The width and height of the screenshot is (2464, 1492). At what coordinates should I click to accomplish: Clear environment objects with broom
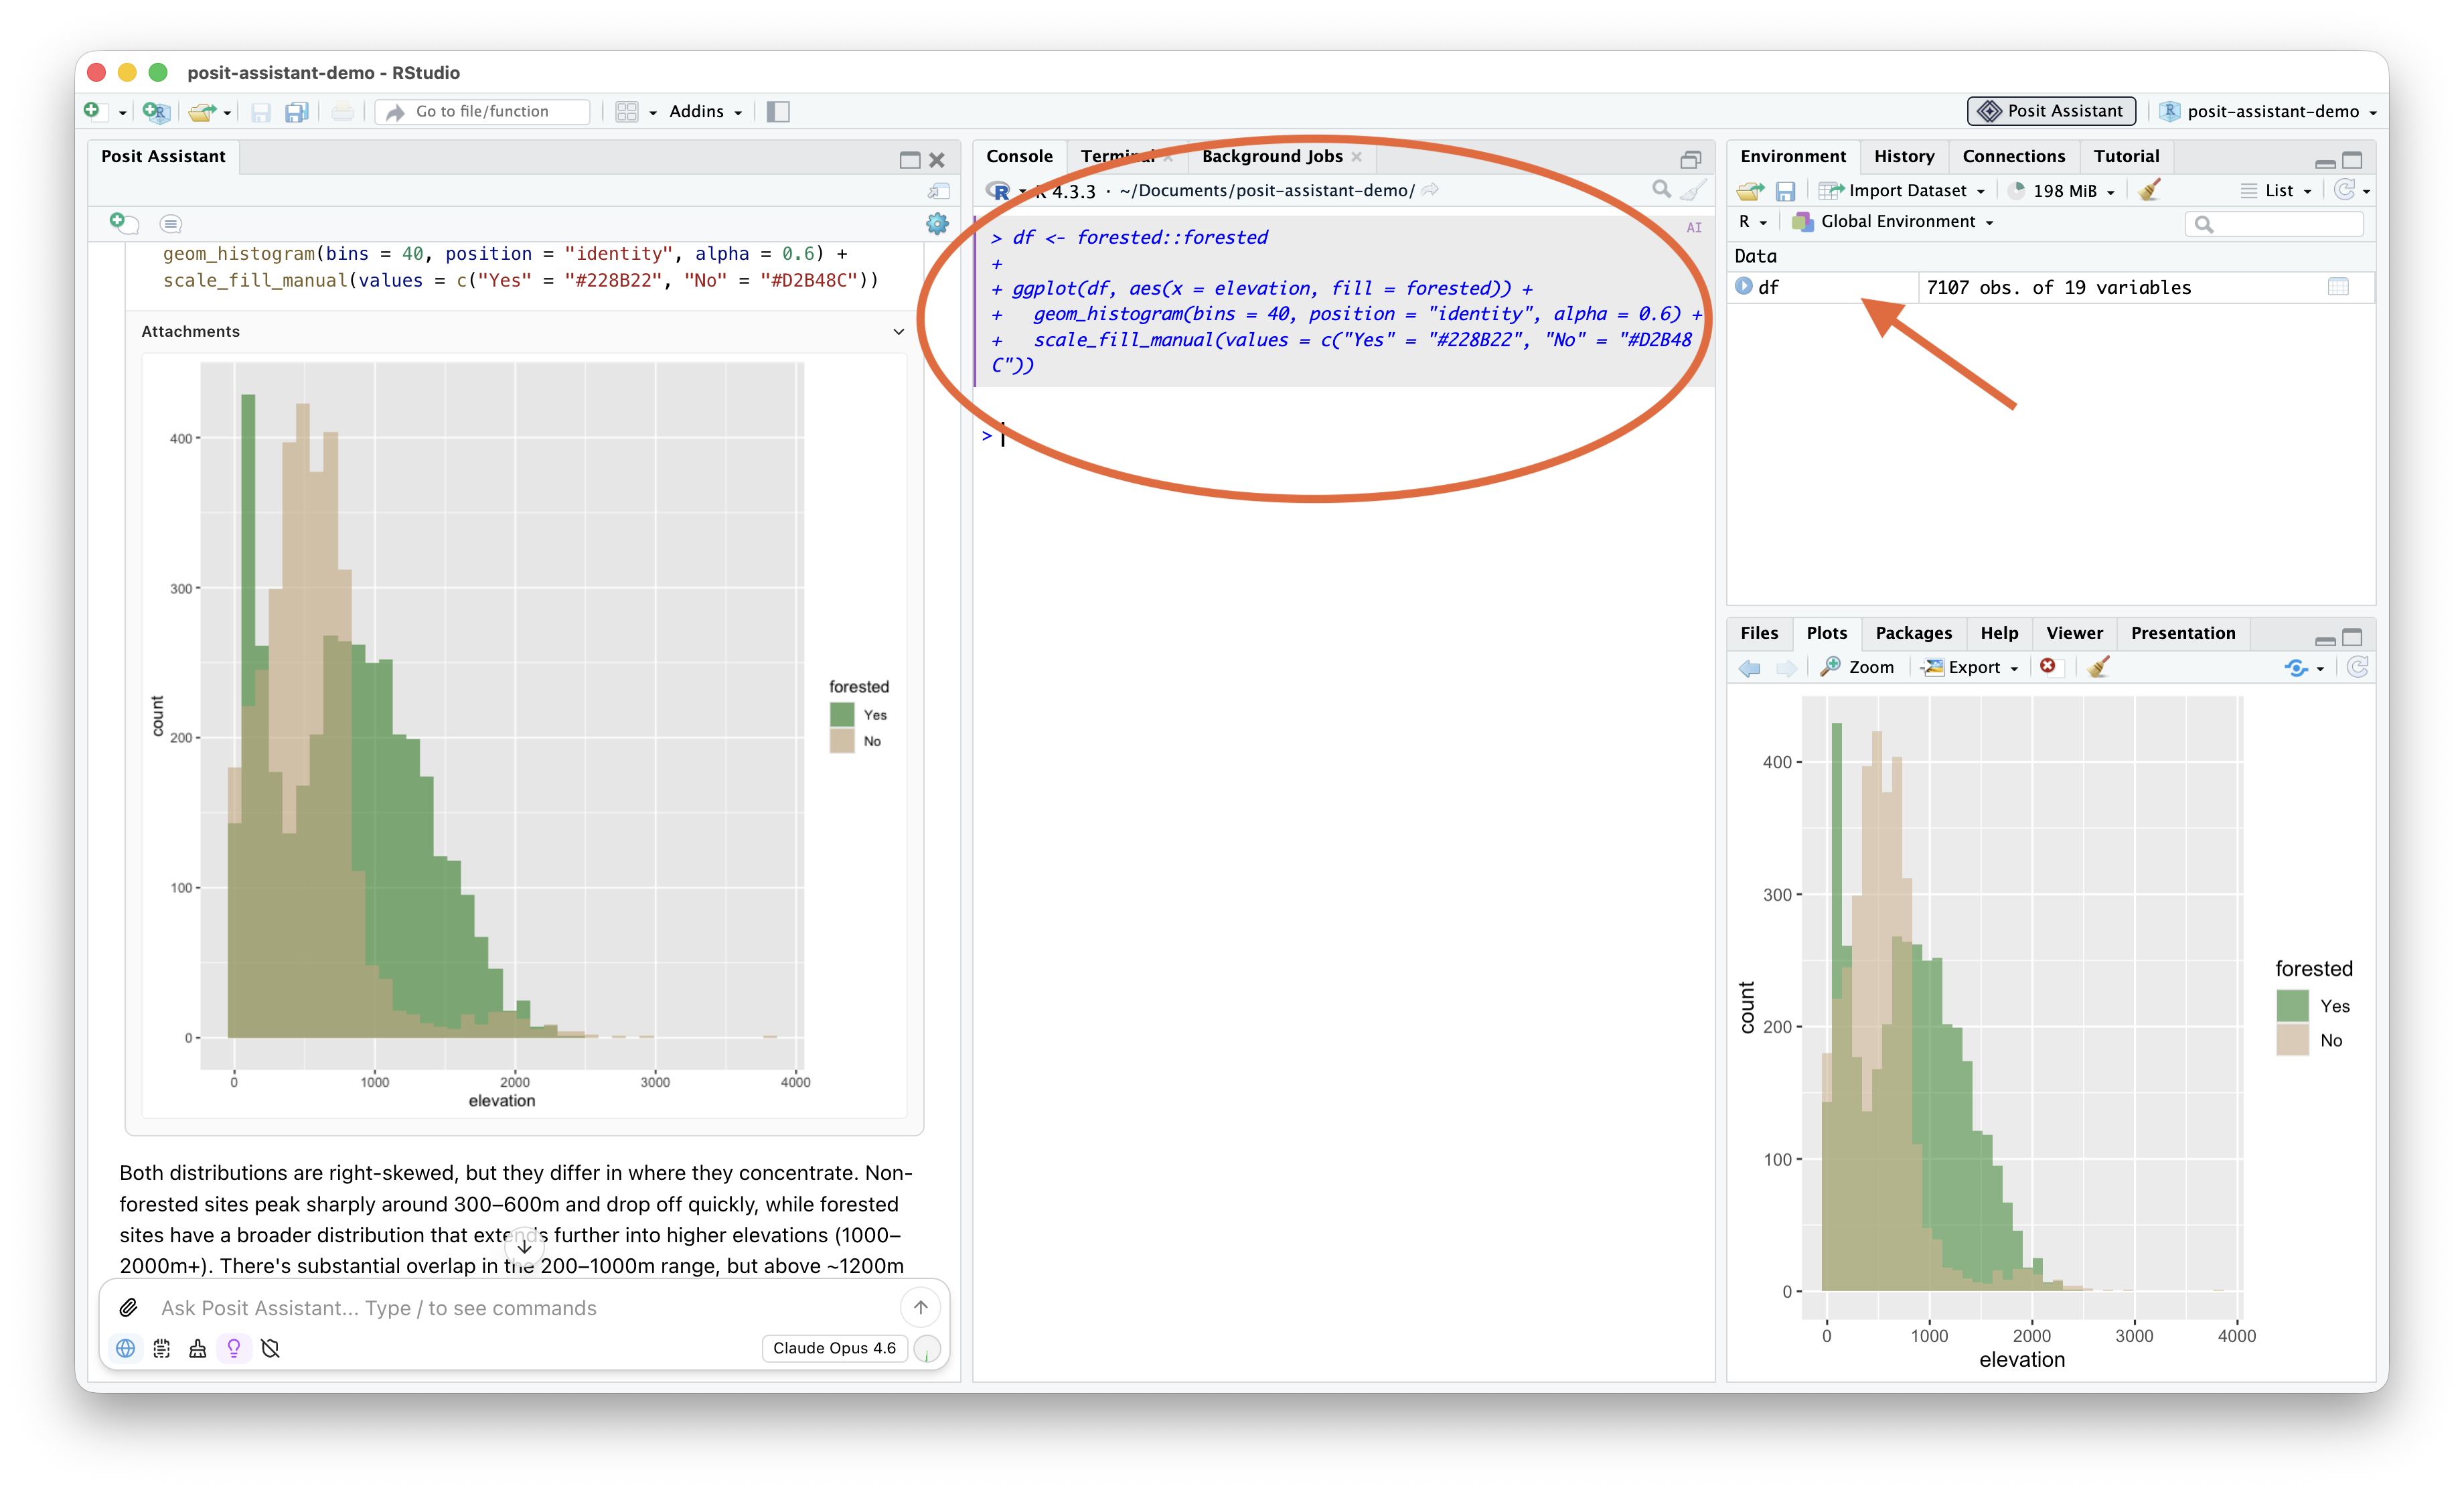(x=2149, y=190)
